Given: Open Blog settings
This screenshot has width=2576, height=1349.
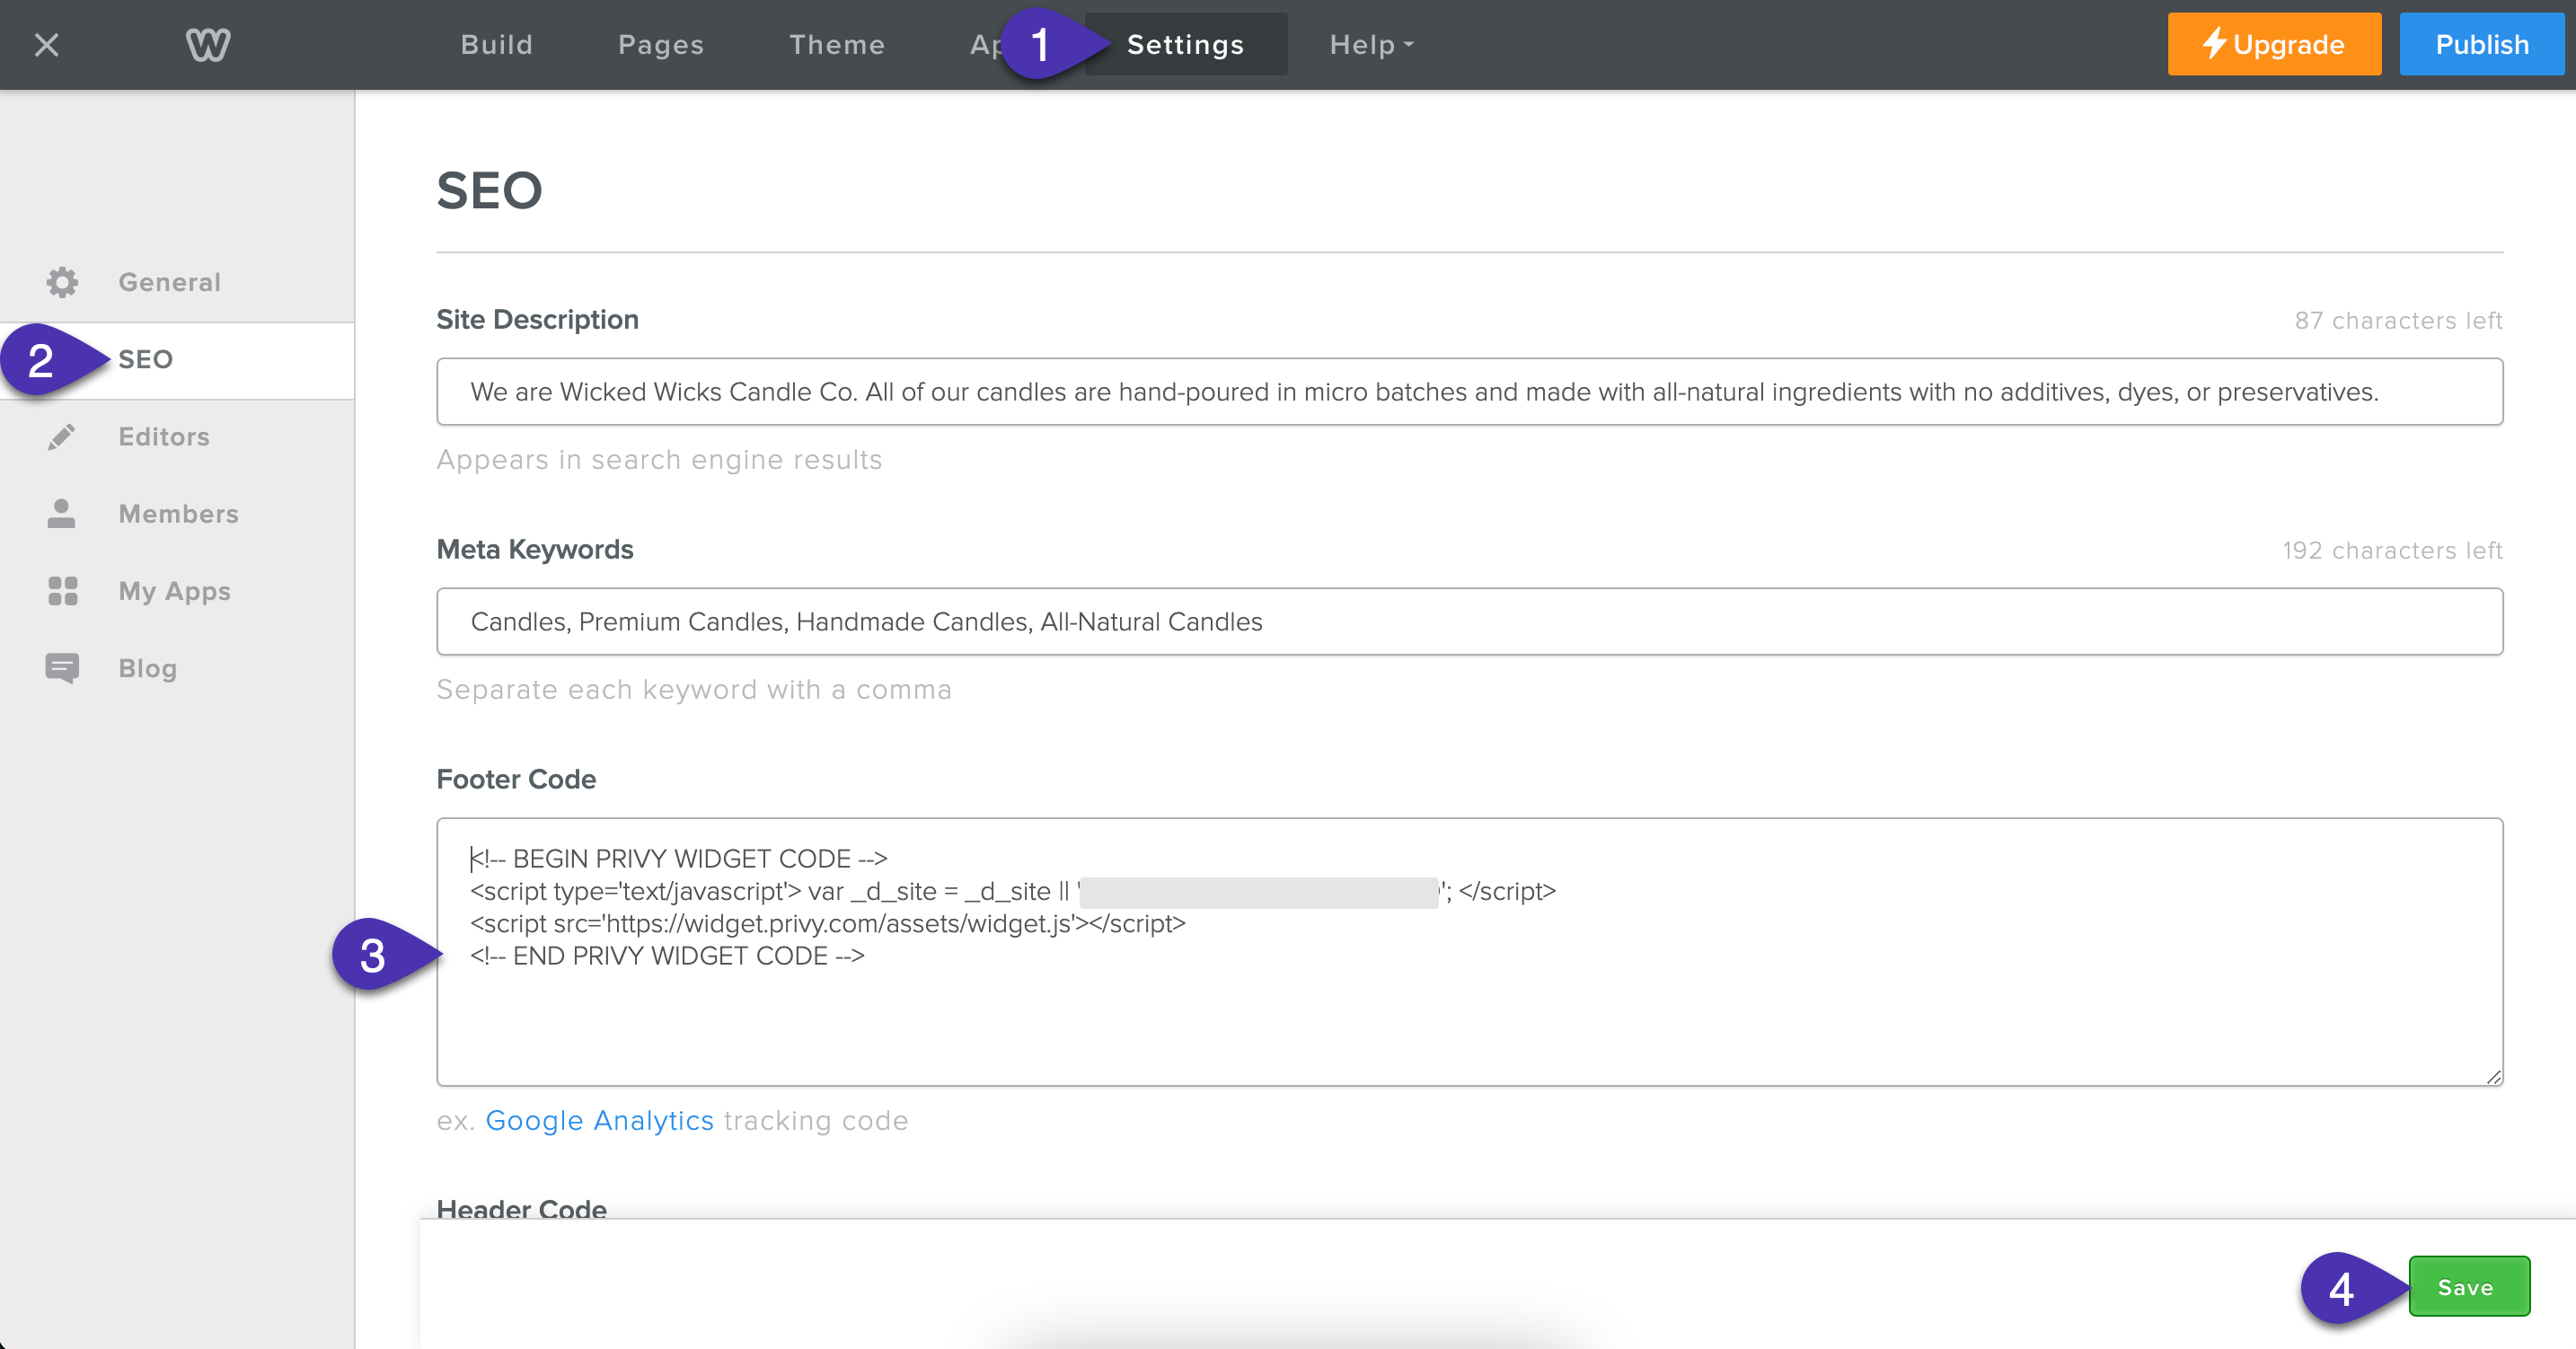Looking at the screenshot, I should point(148,668).
